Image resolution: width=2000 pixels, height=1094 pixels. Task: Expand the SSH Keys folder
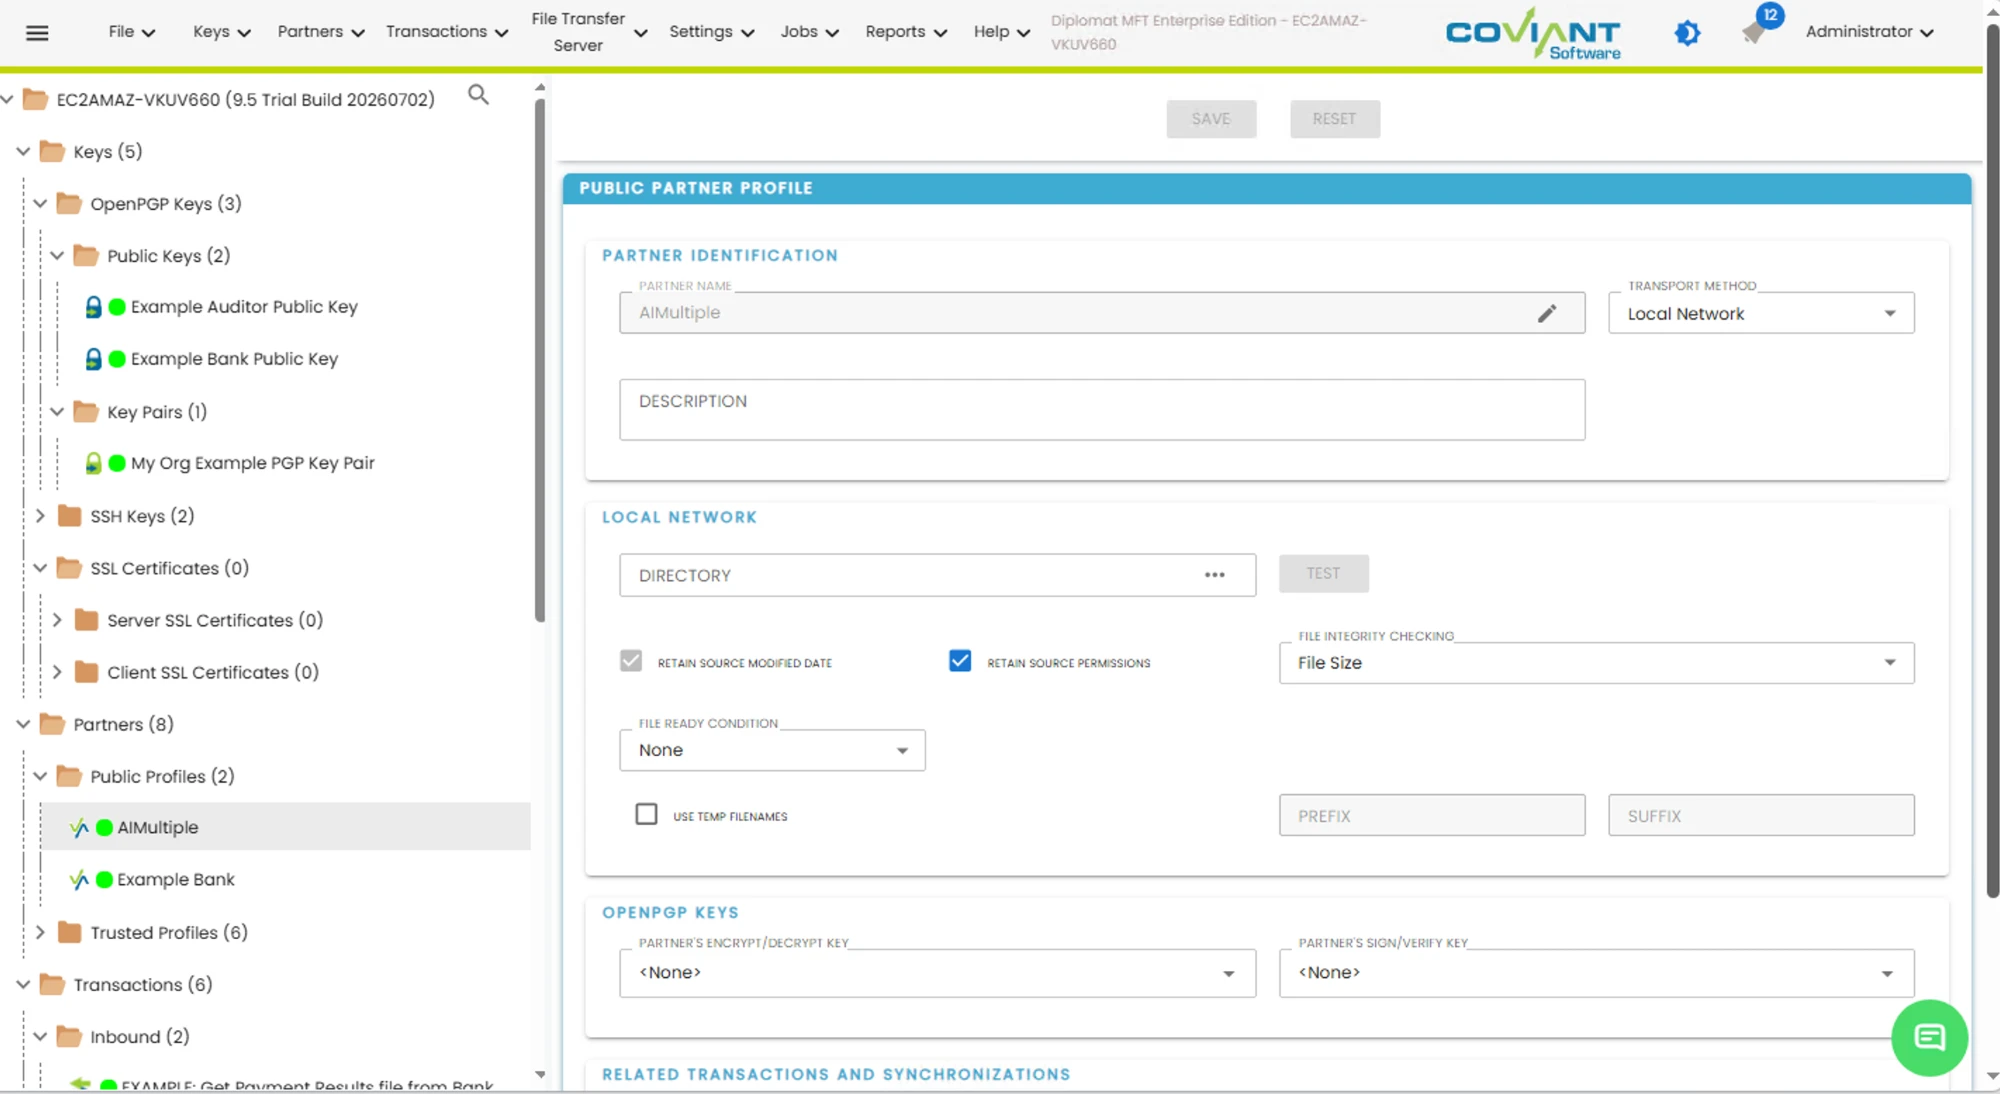(x=40, y=516)
